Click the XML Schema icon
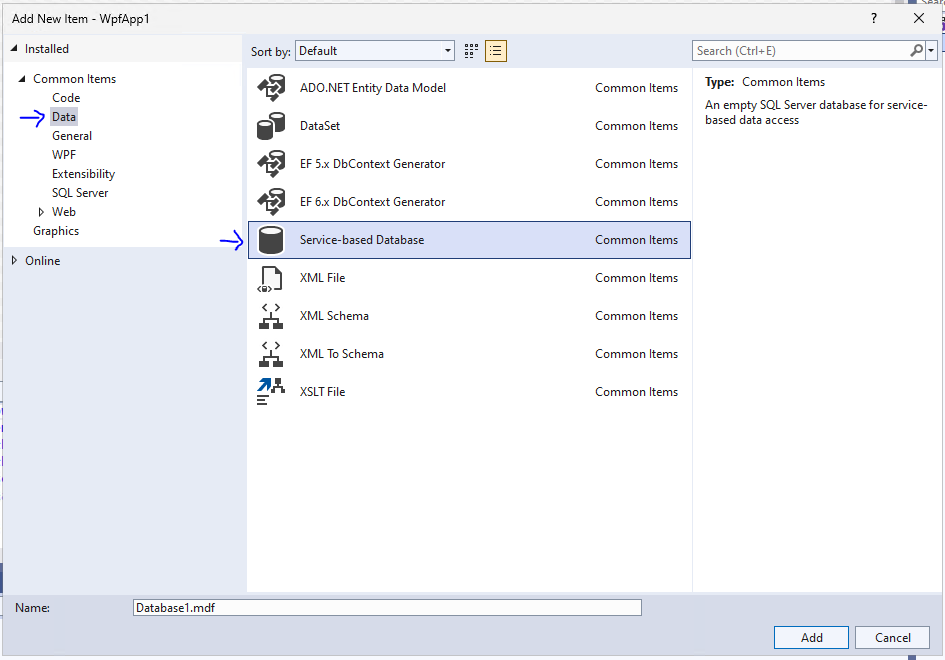 (271, 316)
